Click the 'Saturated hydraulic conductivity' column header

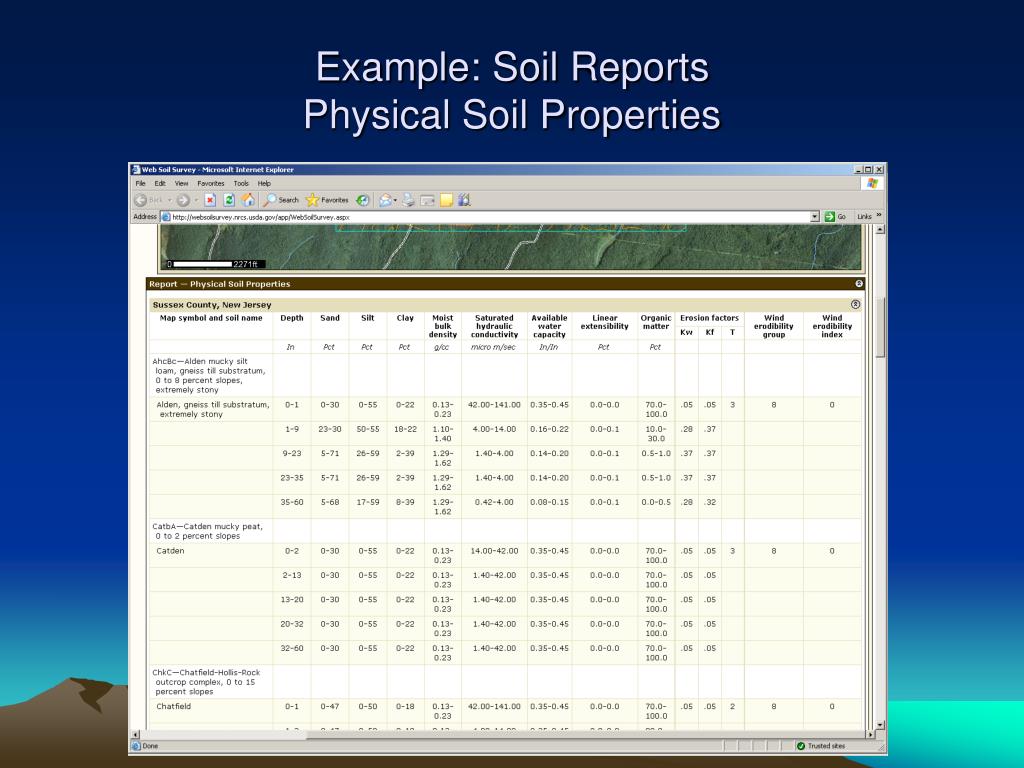pos(494,326)
